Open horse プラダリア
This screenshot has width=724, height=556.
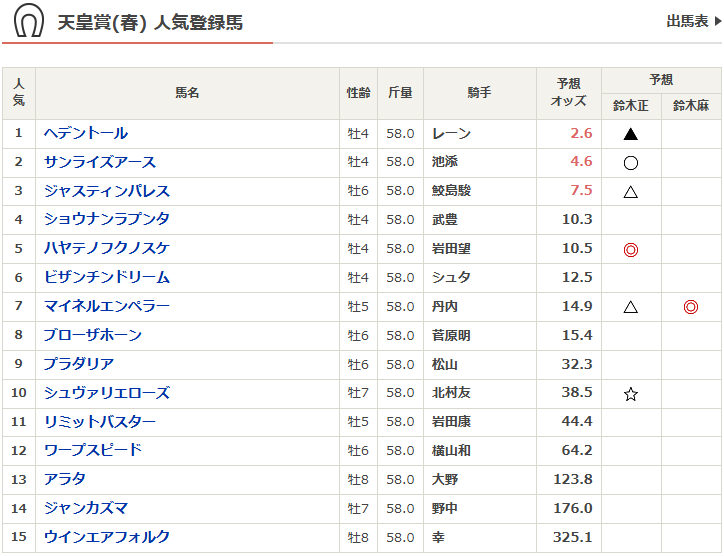(78, 364)
